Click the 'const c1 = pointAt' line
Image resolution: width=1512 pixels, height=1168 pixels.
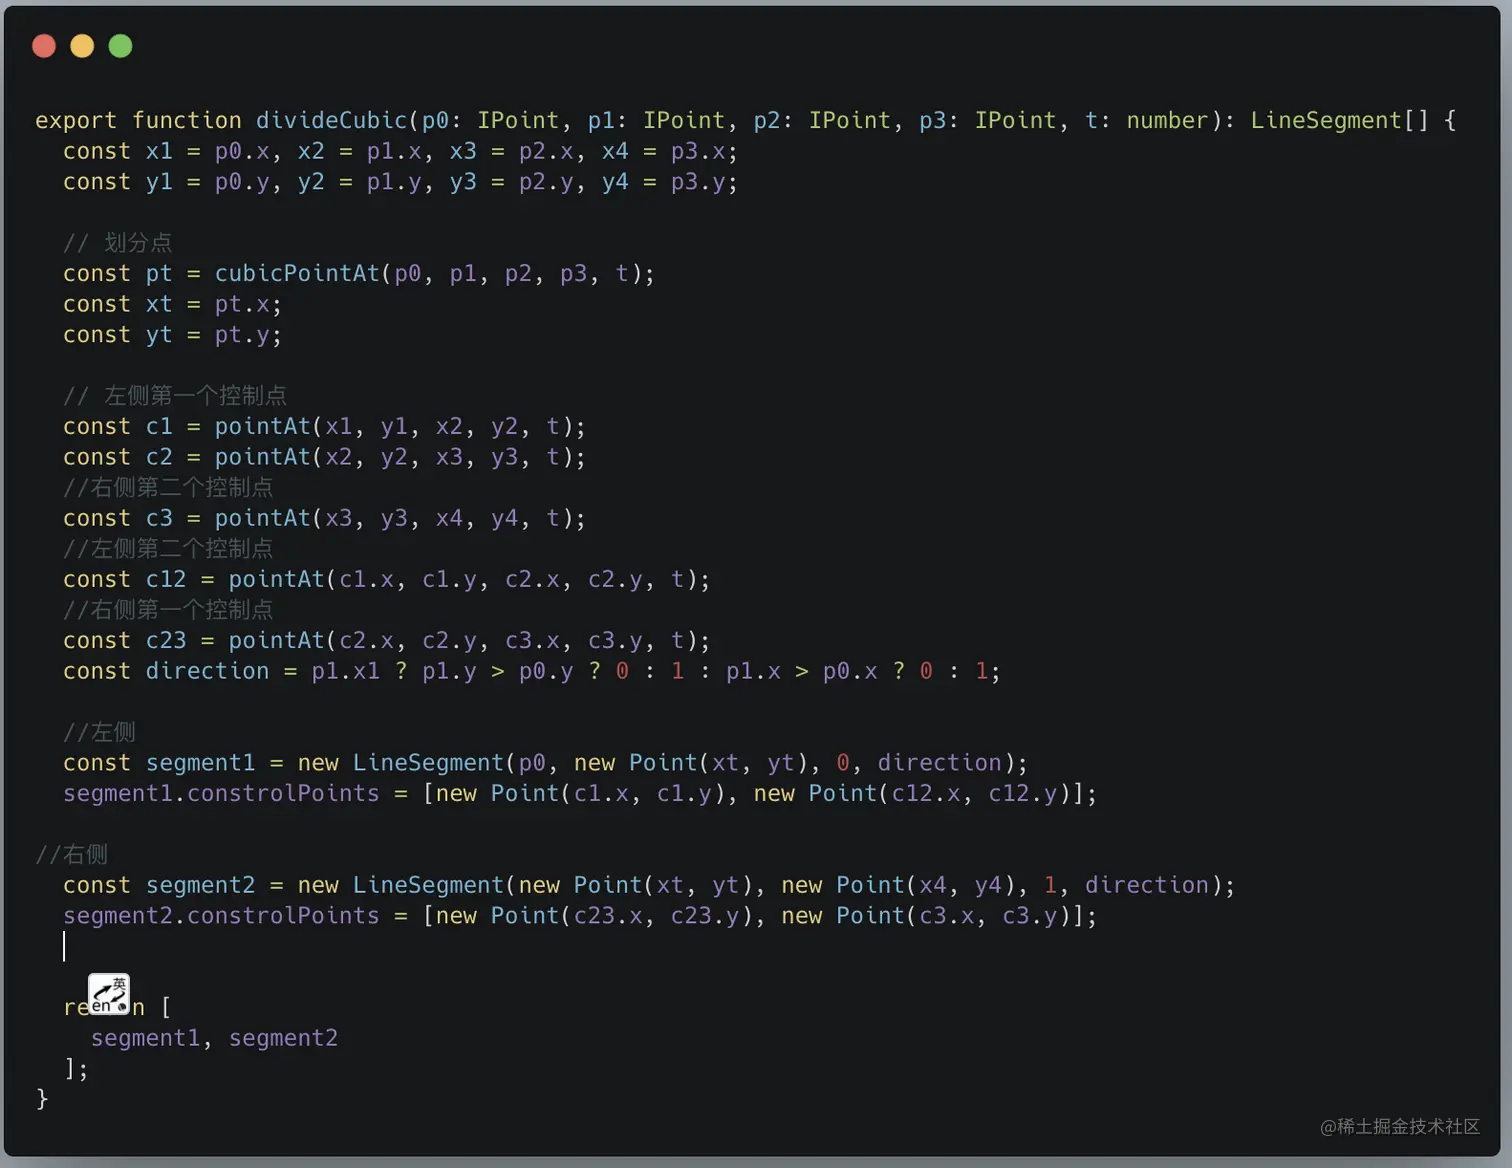pyautogui.click(x=324, y=426)
